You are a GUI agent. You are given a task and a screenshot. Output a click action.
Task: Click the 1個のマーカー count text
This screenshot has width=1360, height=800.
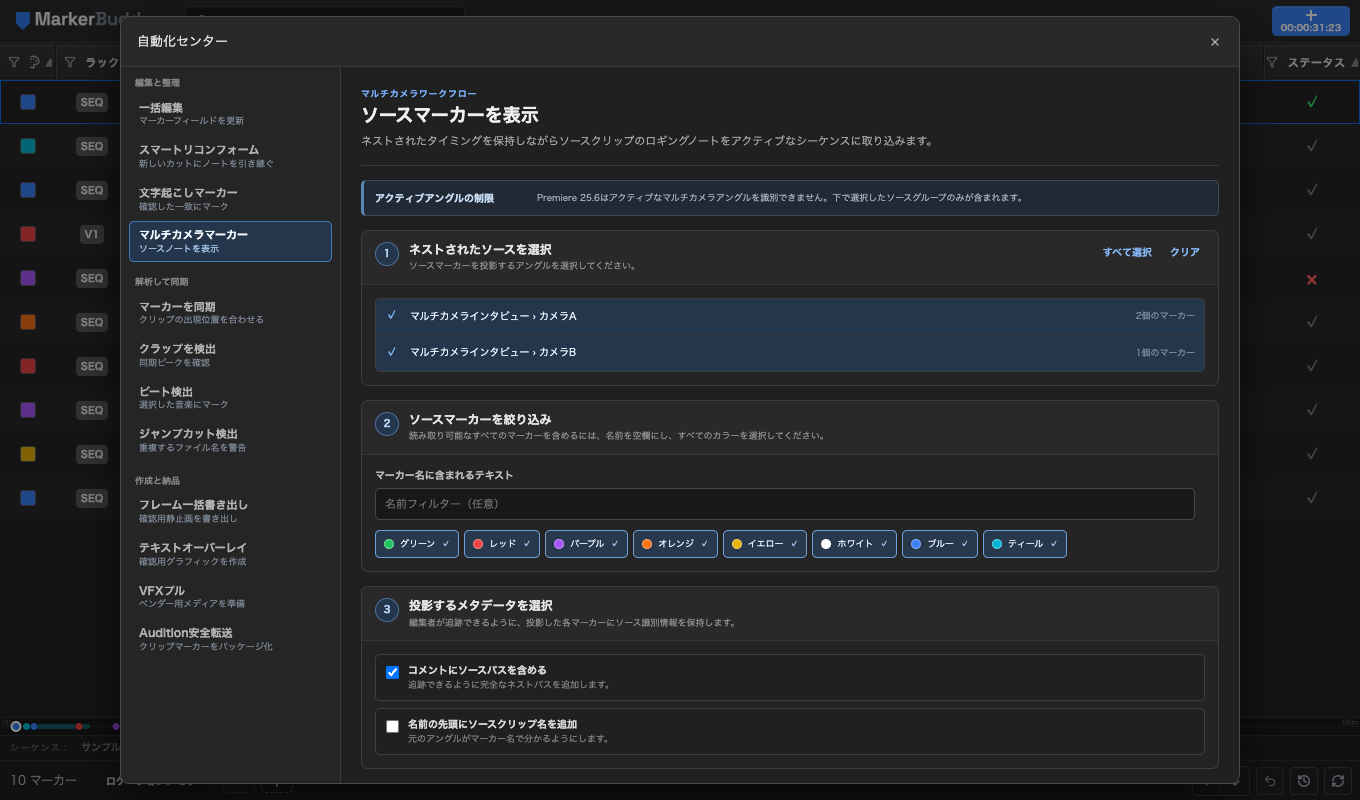click(x=1165, y=352)
